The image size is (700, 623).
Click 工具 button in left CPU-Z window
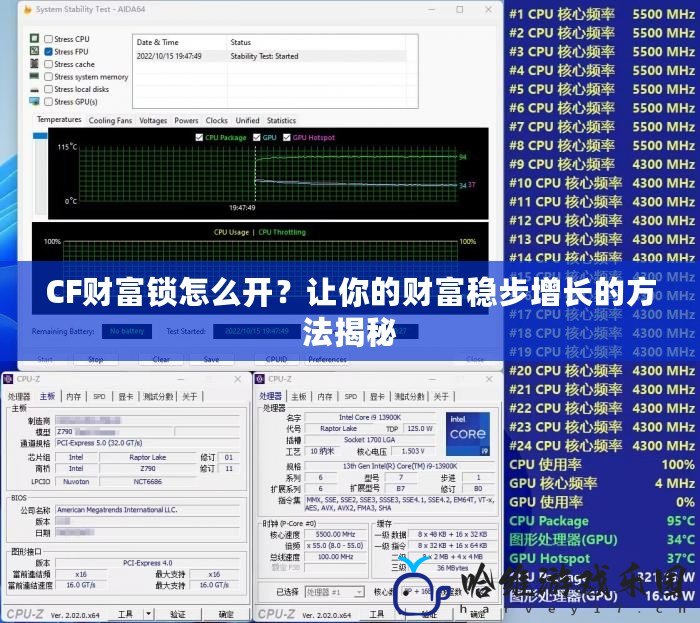click(125, 614)
